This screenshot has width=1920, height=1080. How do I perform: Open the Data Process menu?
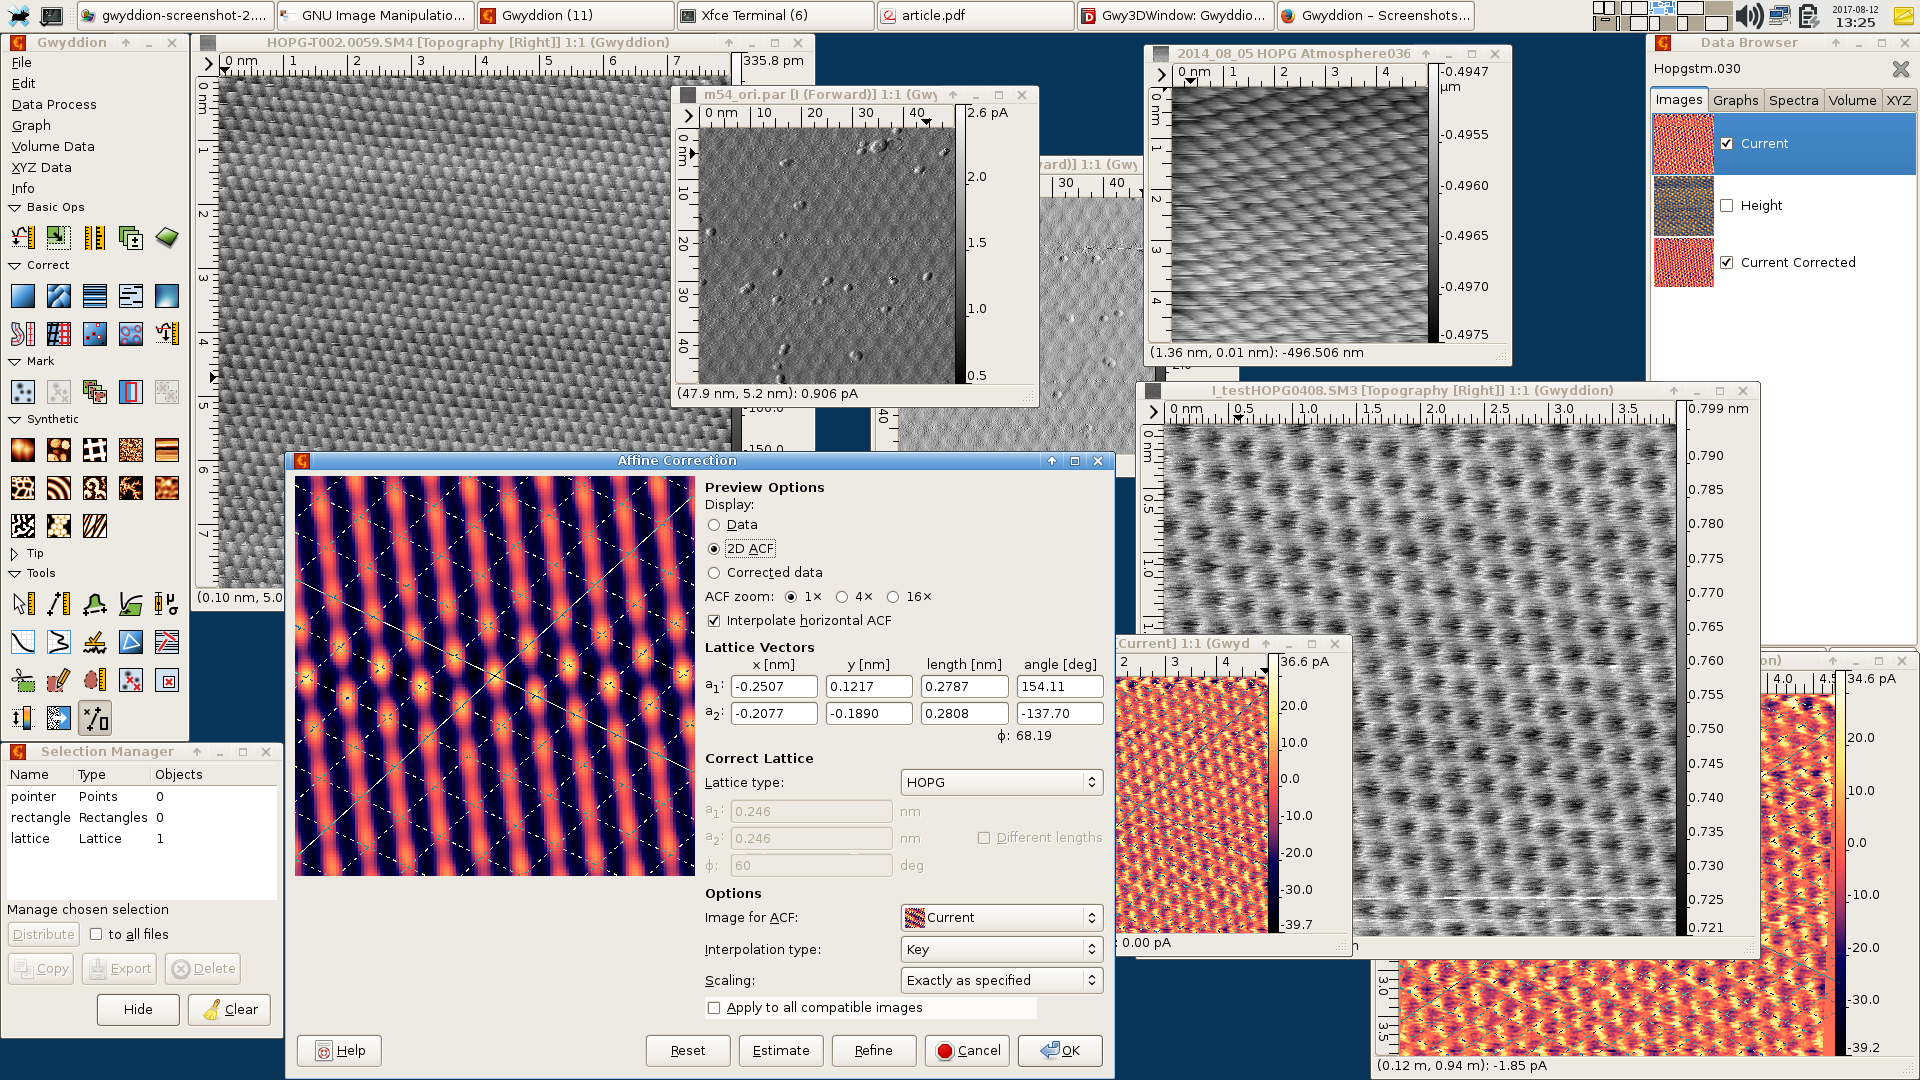tap(54, 104)
